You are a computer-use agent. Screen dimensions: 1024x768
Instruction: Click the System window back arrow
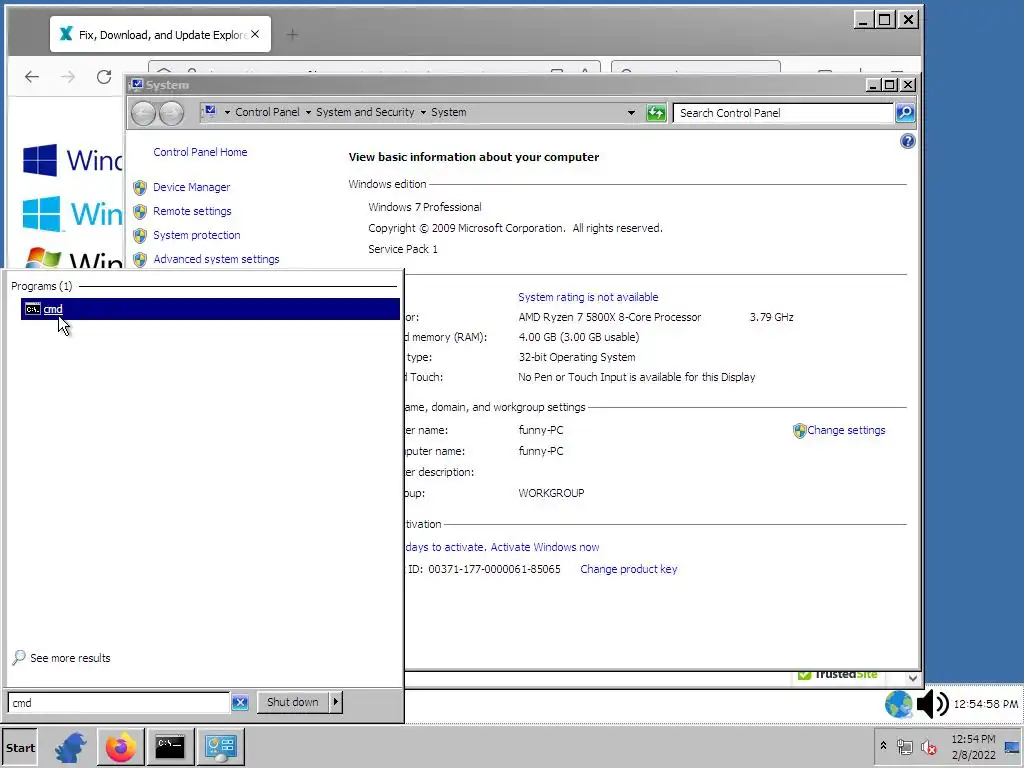coord(144,113)
